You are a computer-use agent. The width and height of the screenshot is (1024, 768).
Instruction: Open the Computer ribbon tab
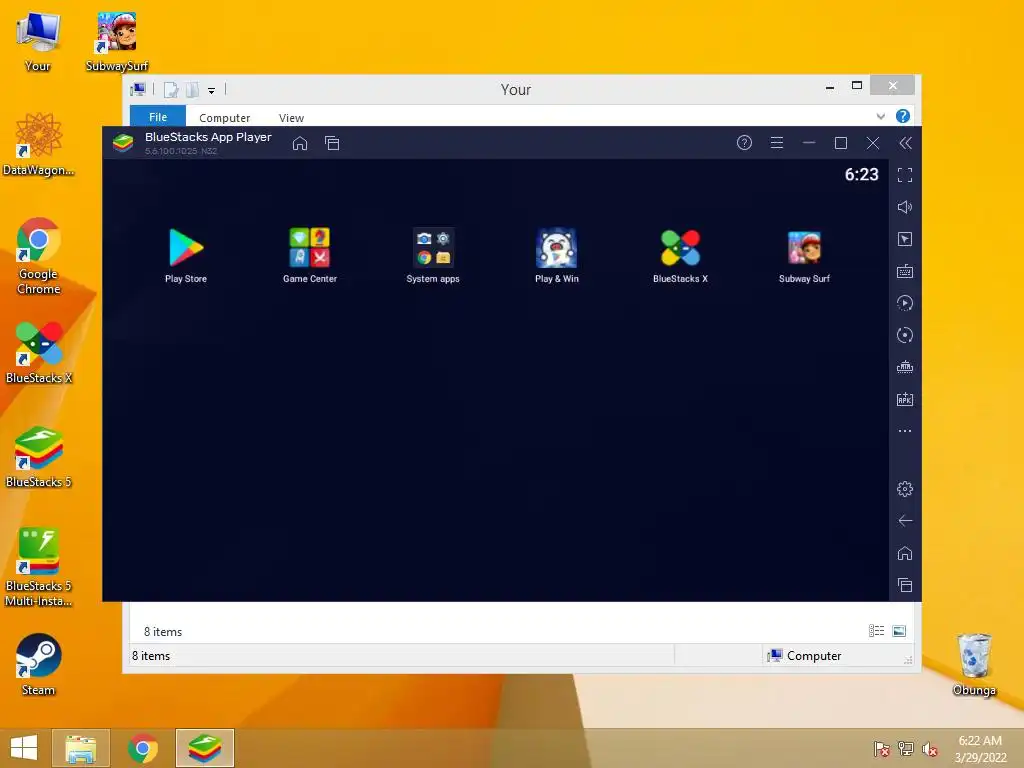225,118
